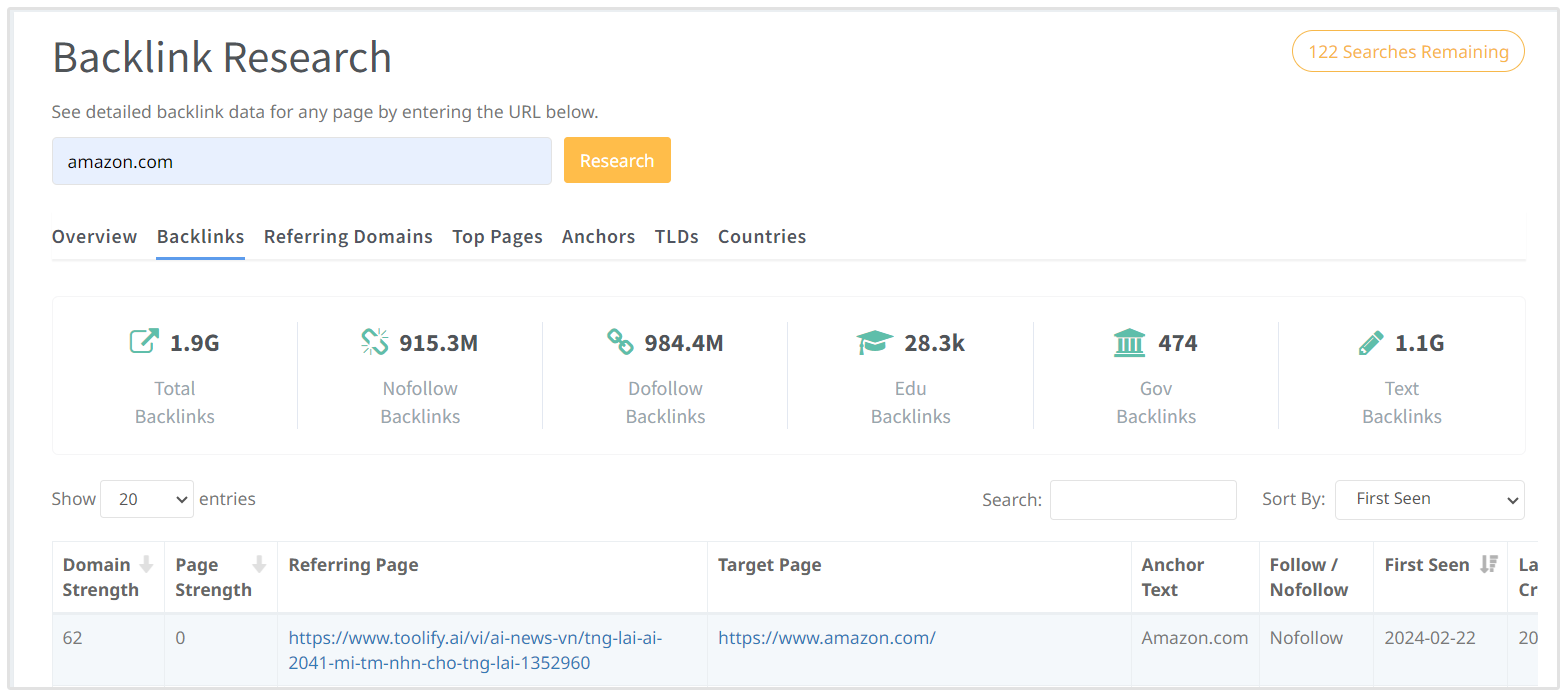Select the Anchors tab
This screenshot has height=697, width=1567.
(x=598, y=237)
